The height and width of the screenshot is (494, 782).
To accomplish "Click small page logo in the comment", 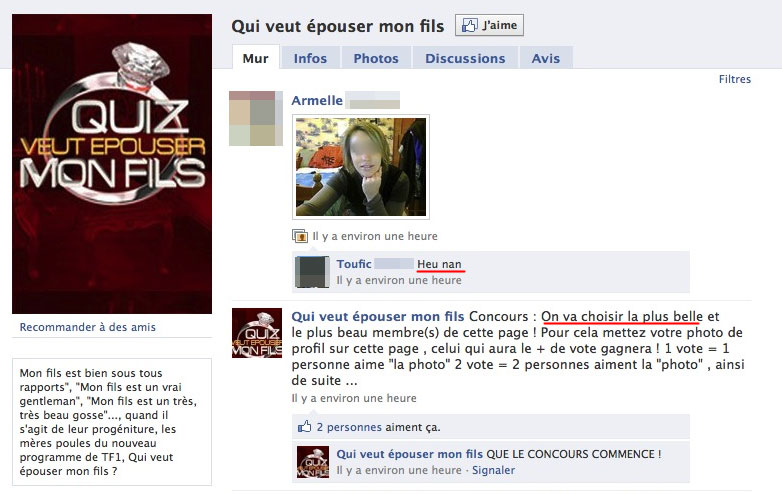I will (x=313, y=462).
